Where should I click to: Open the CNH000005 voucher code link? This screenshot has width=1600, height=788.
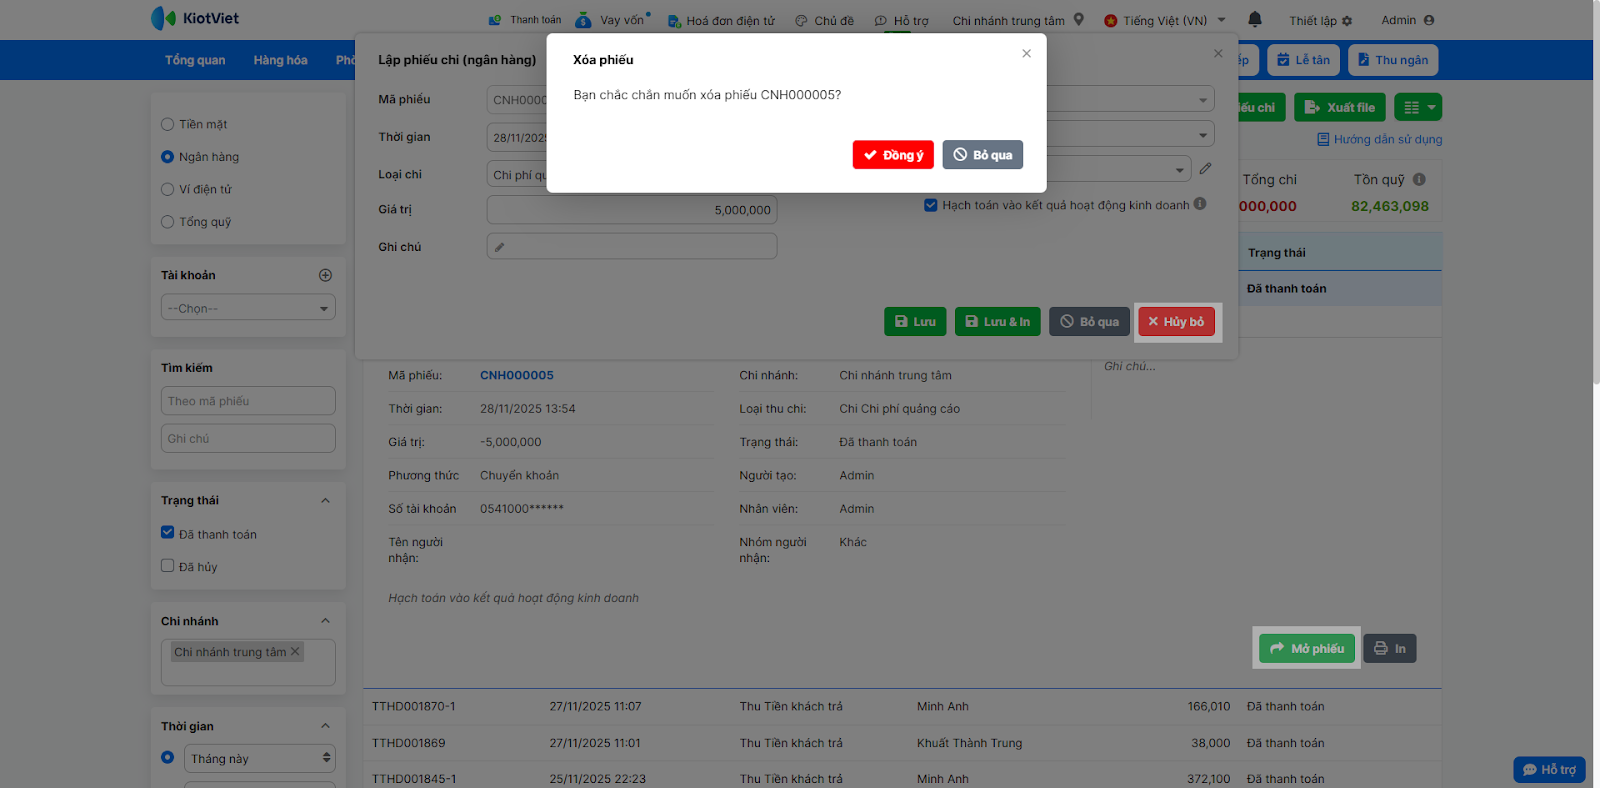[517, 376]
